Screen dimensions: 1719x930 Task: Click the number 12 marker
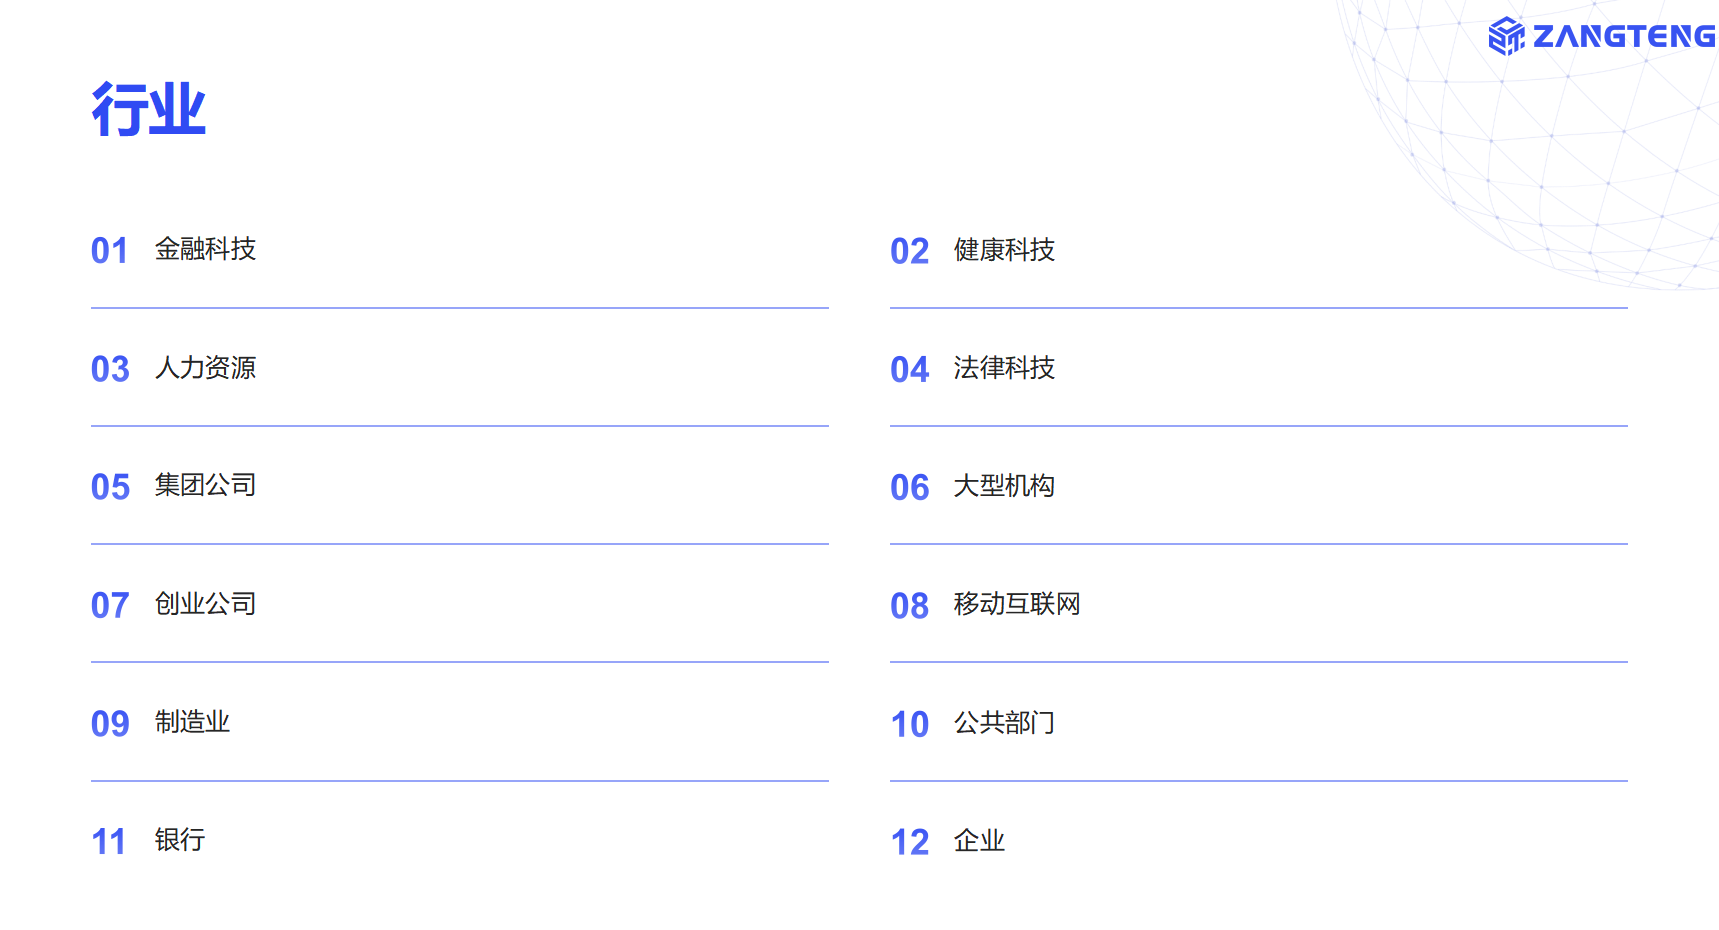909,843
